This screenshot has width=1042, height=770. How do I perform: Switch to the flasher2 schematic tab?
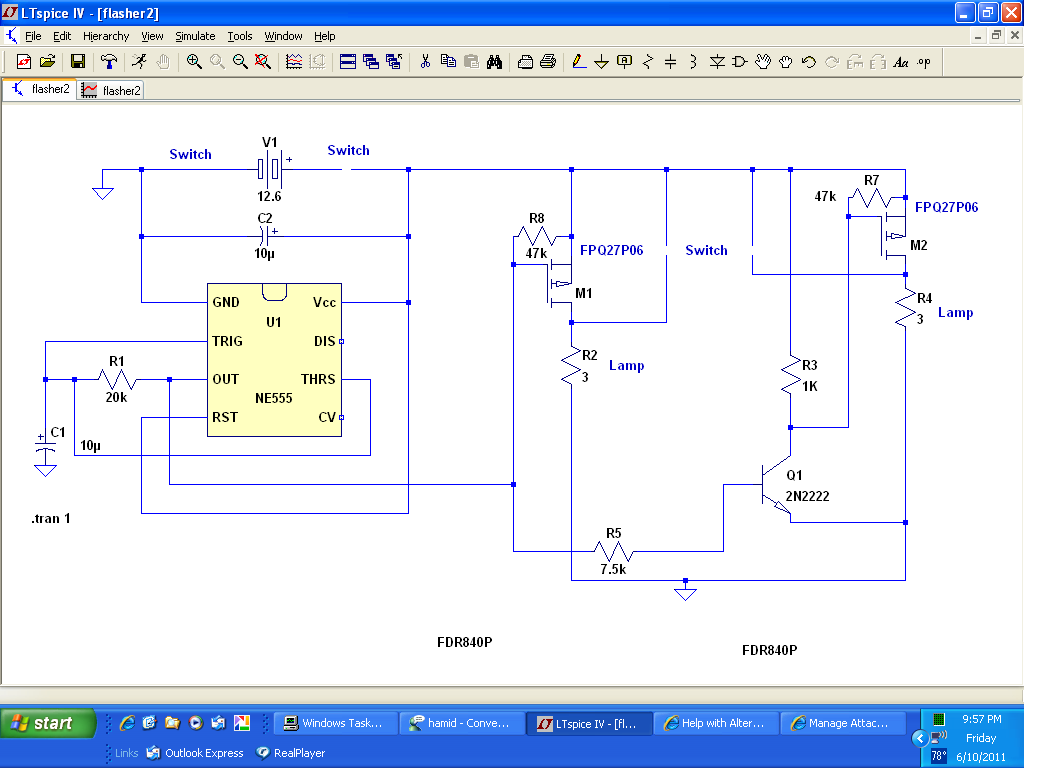41,89
